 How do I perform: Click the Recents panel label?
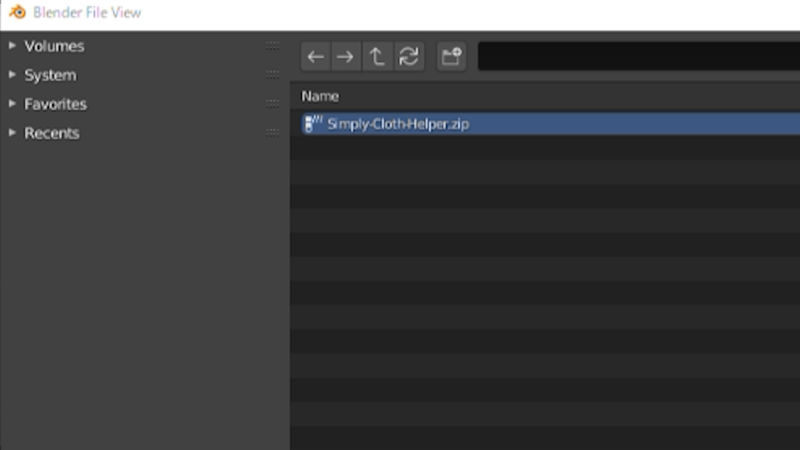[52, 133]
